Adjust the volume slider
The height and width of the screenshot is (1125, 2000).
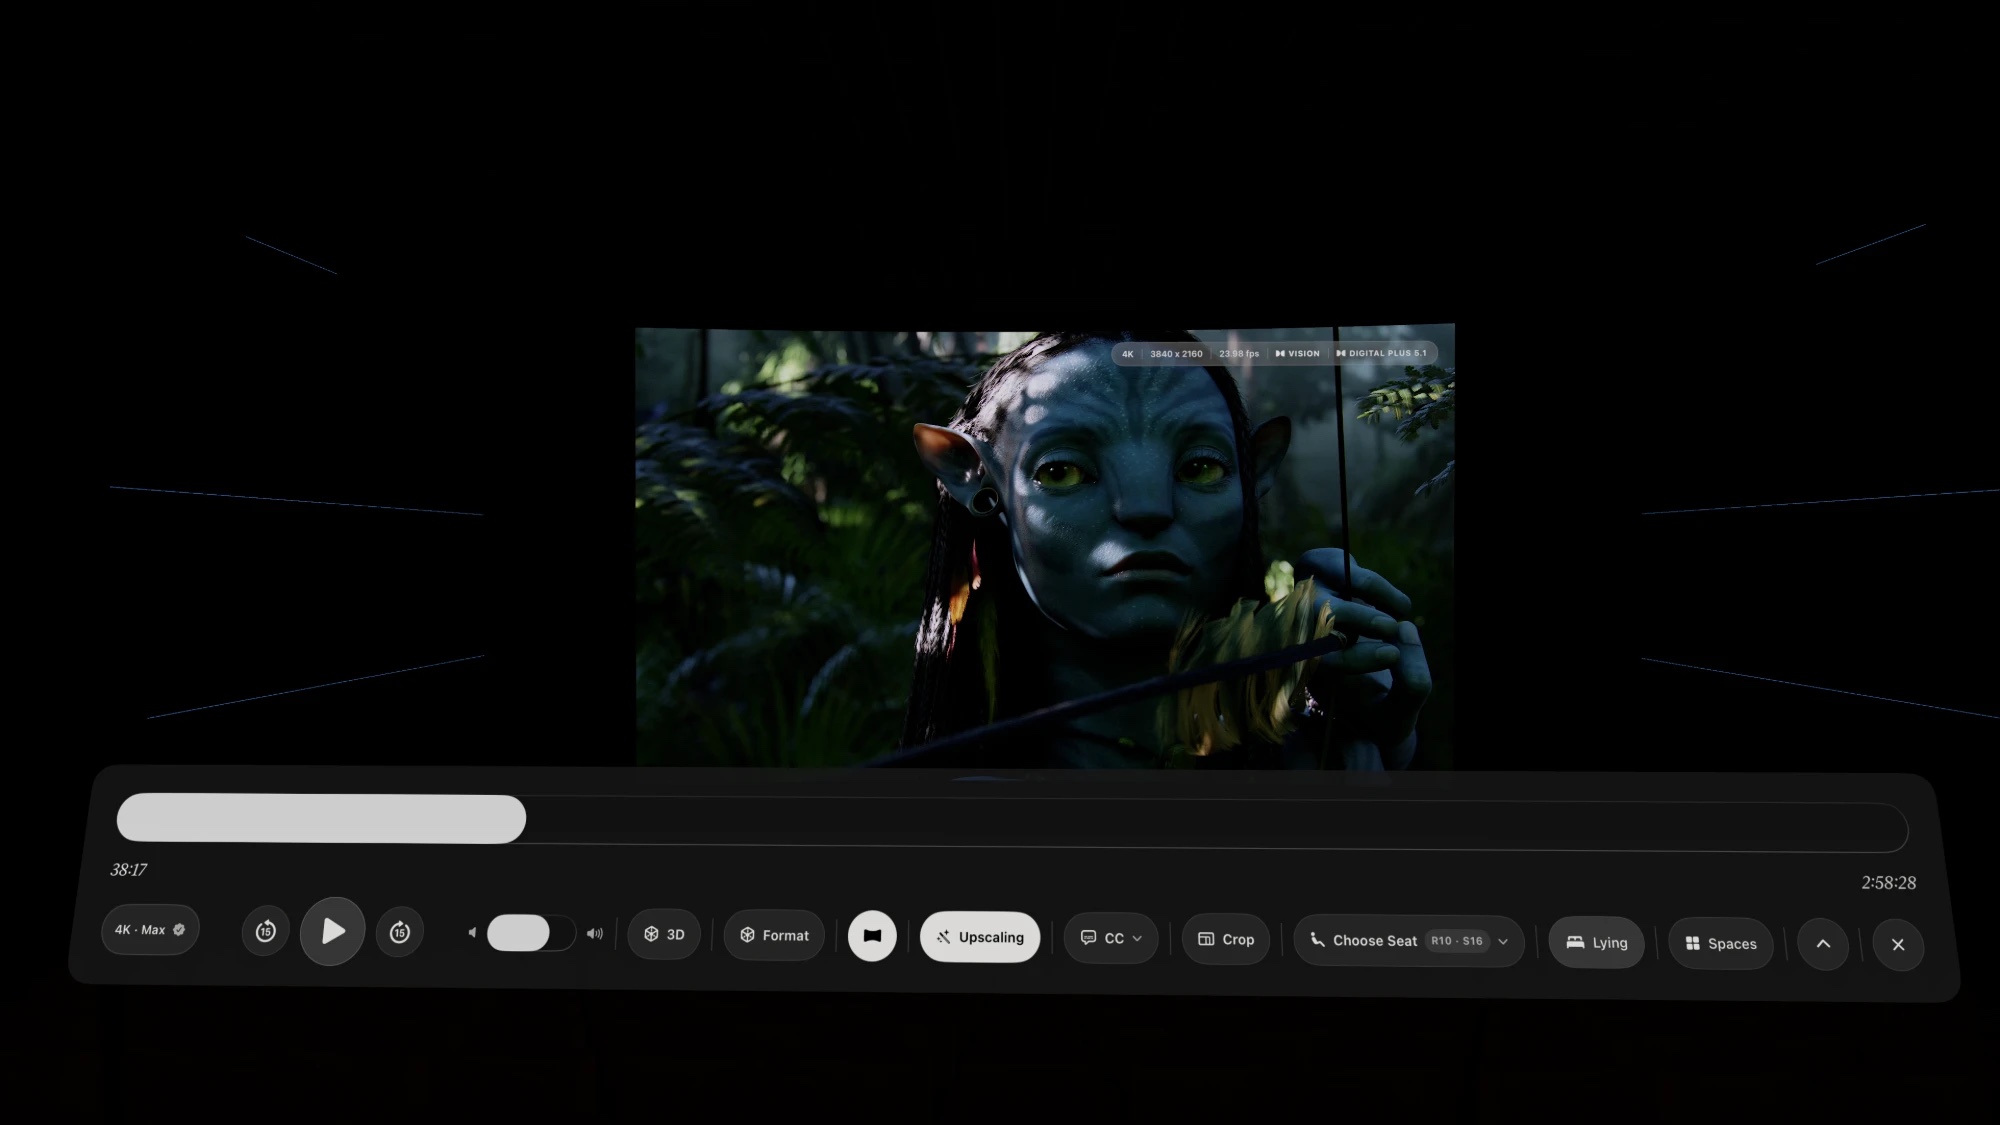(x=531, y=933)
